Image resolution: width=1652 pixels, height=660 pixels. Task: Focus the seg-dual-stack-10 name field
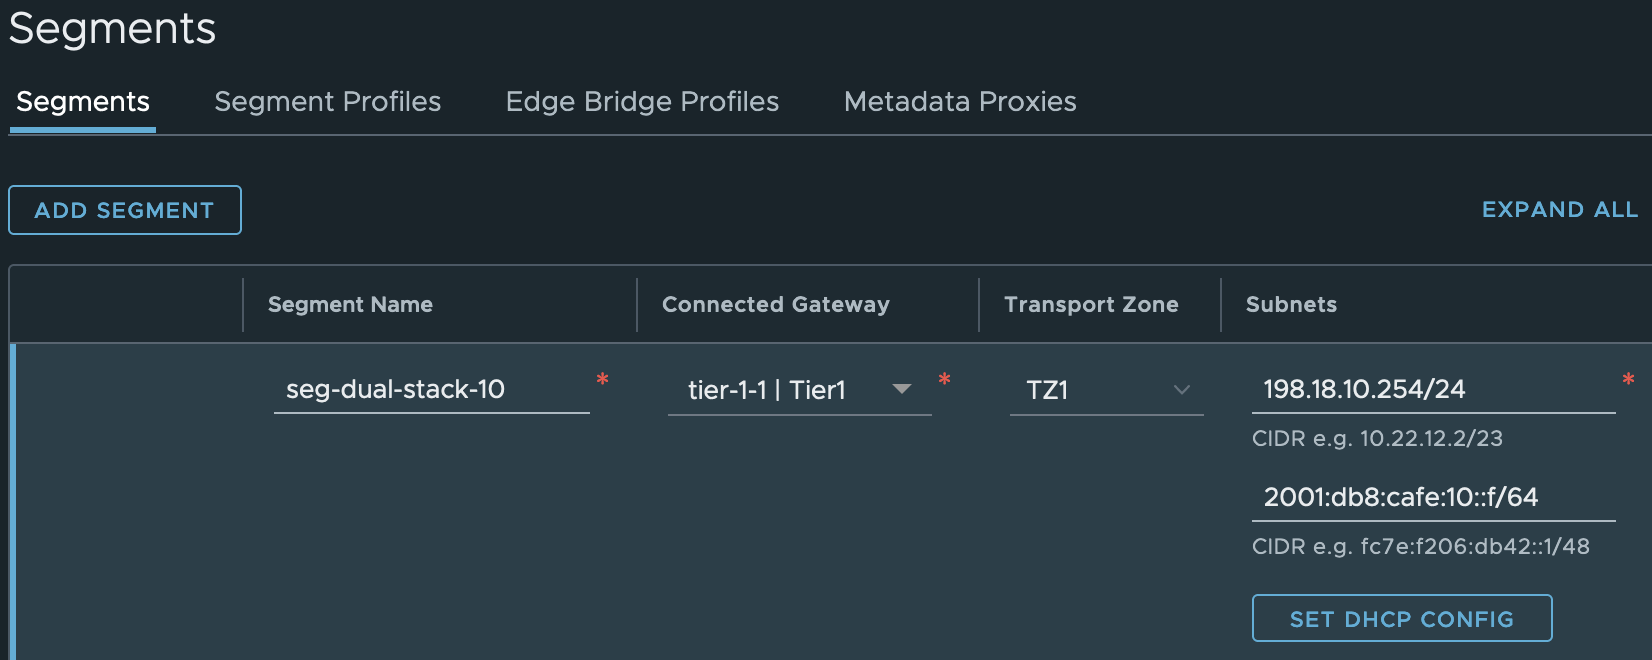430,390
